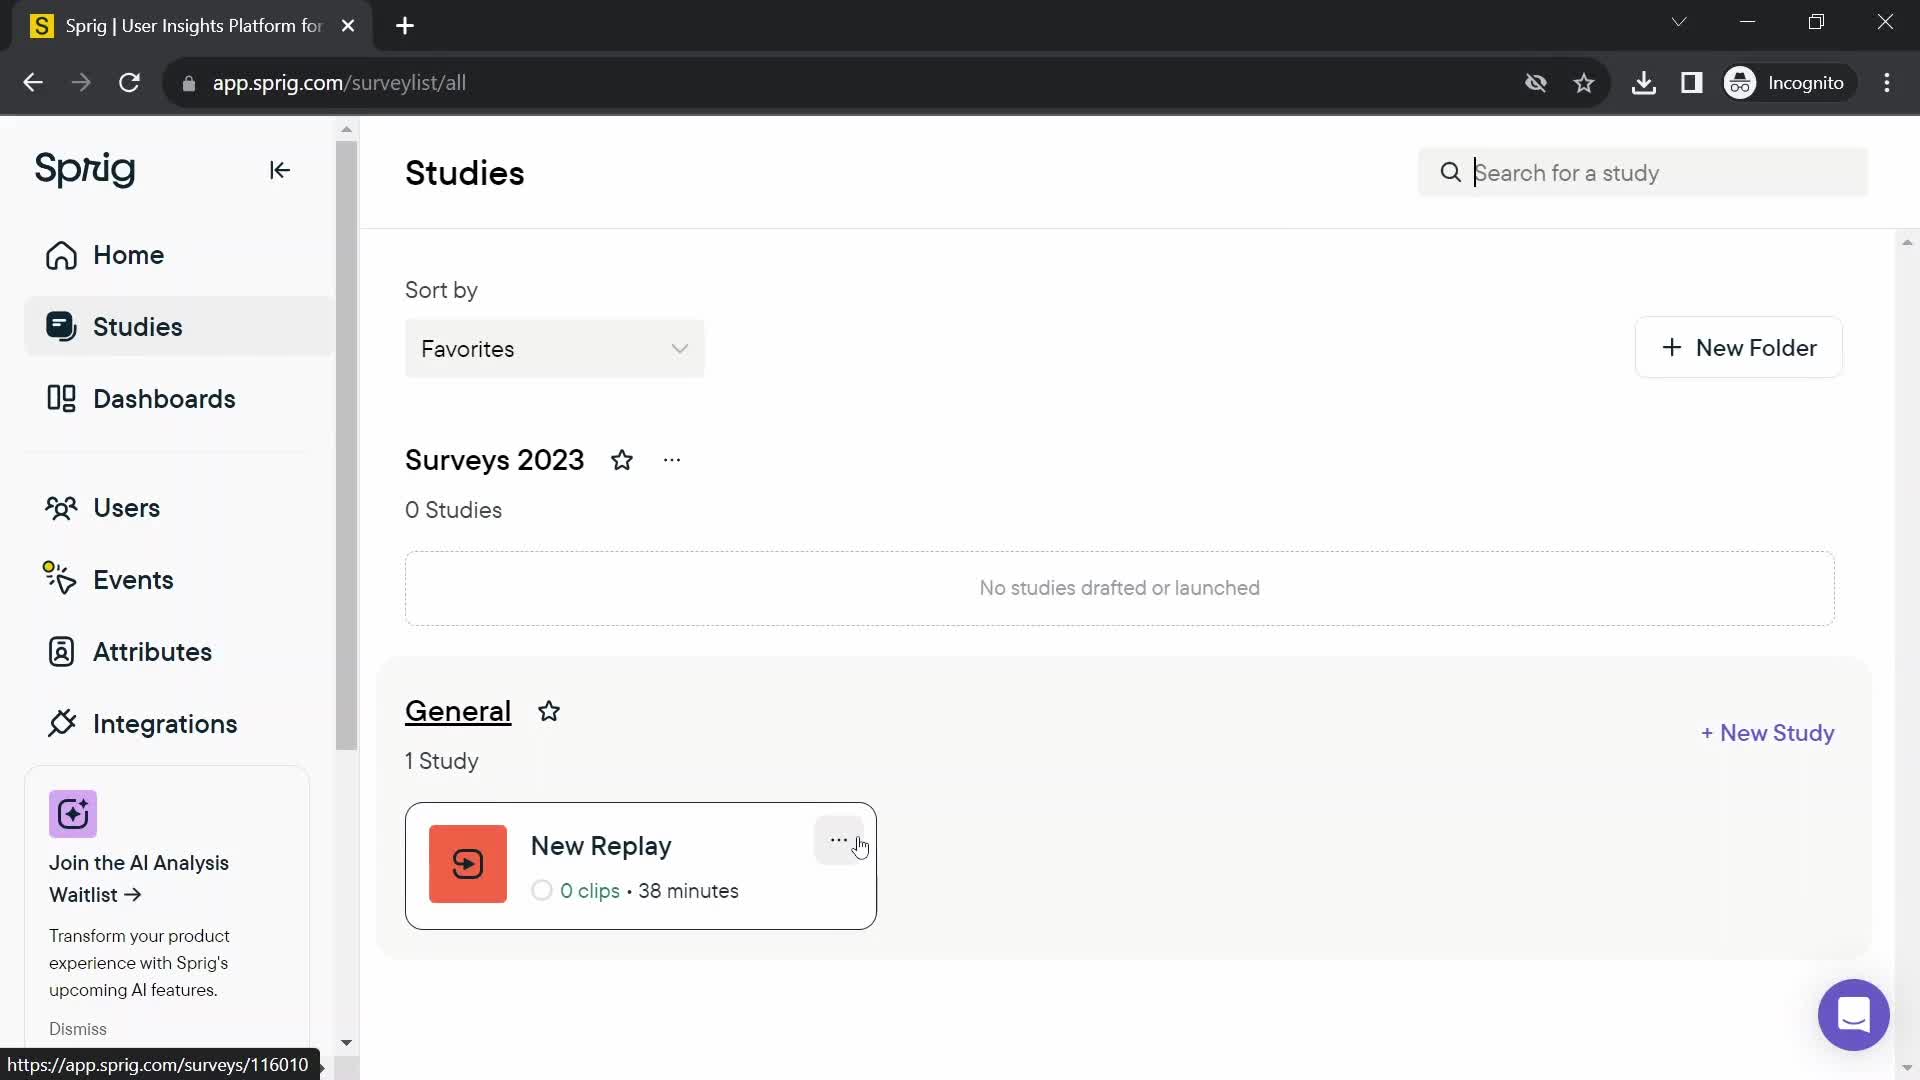1920x1080 pixels.
Task: Click the Attributes sidebar icon
Action: point(62,653)
